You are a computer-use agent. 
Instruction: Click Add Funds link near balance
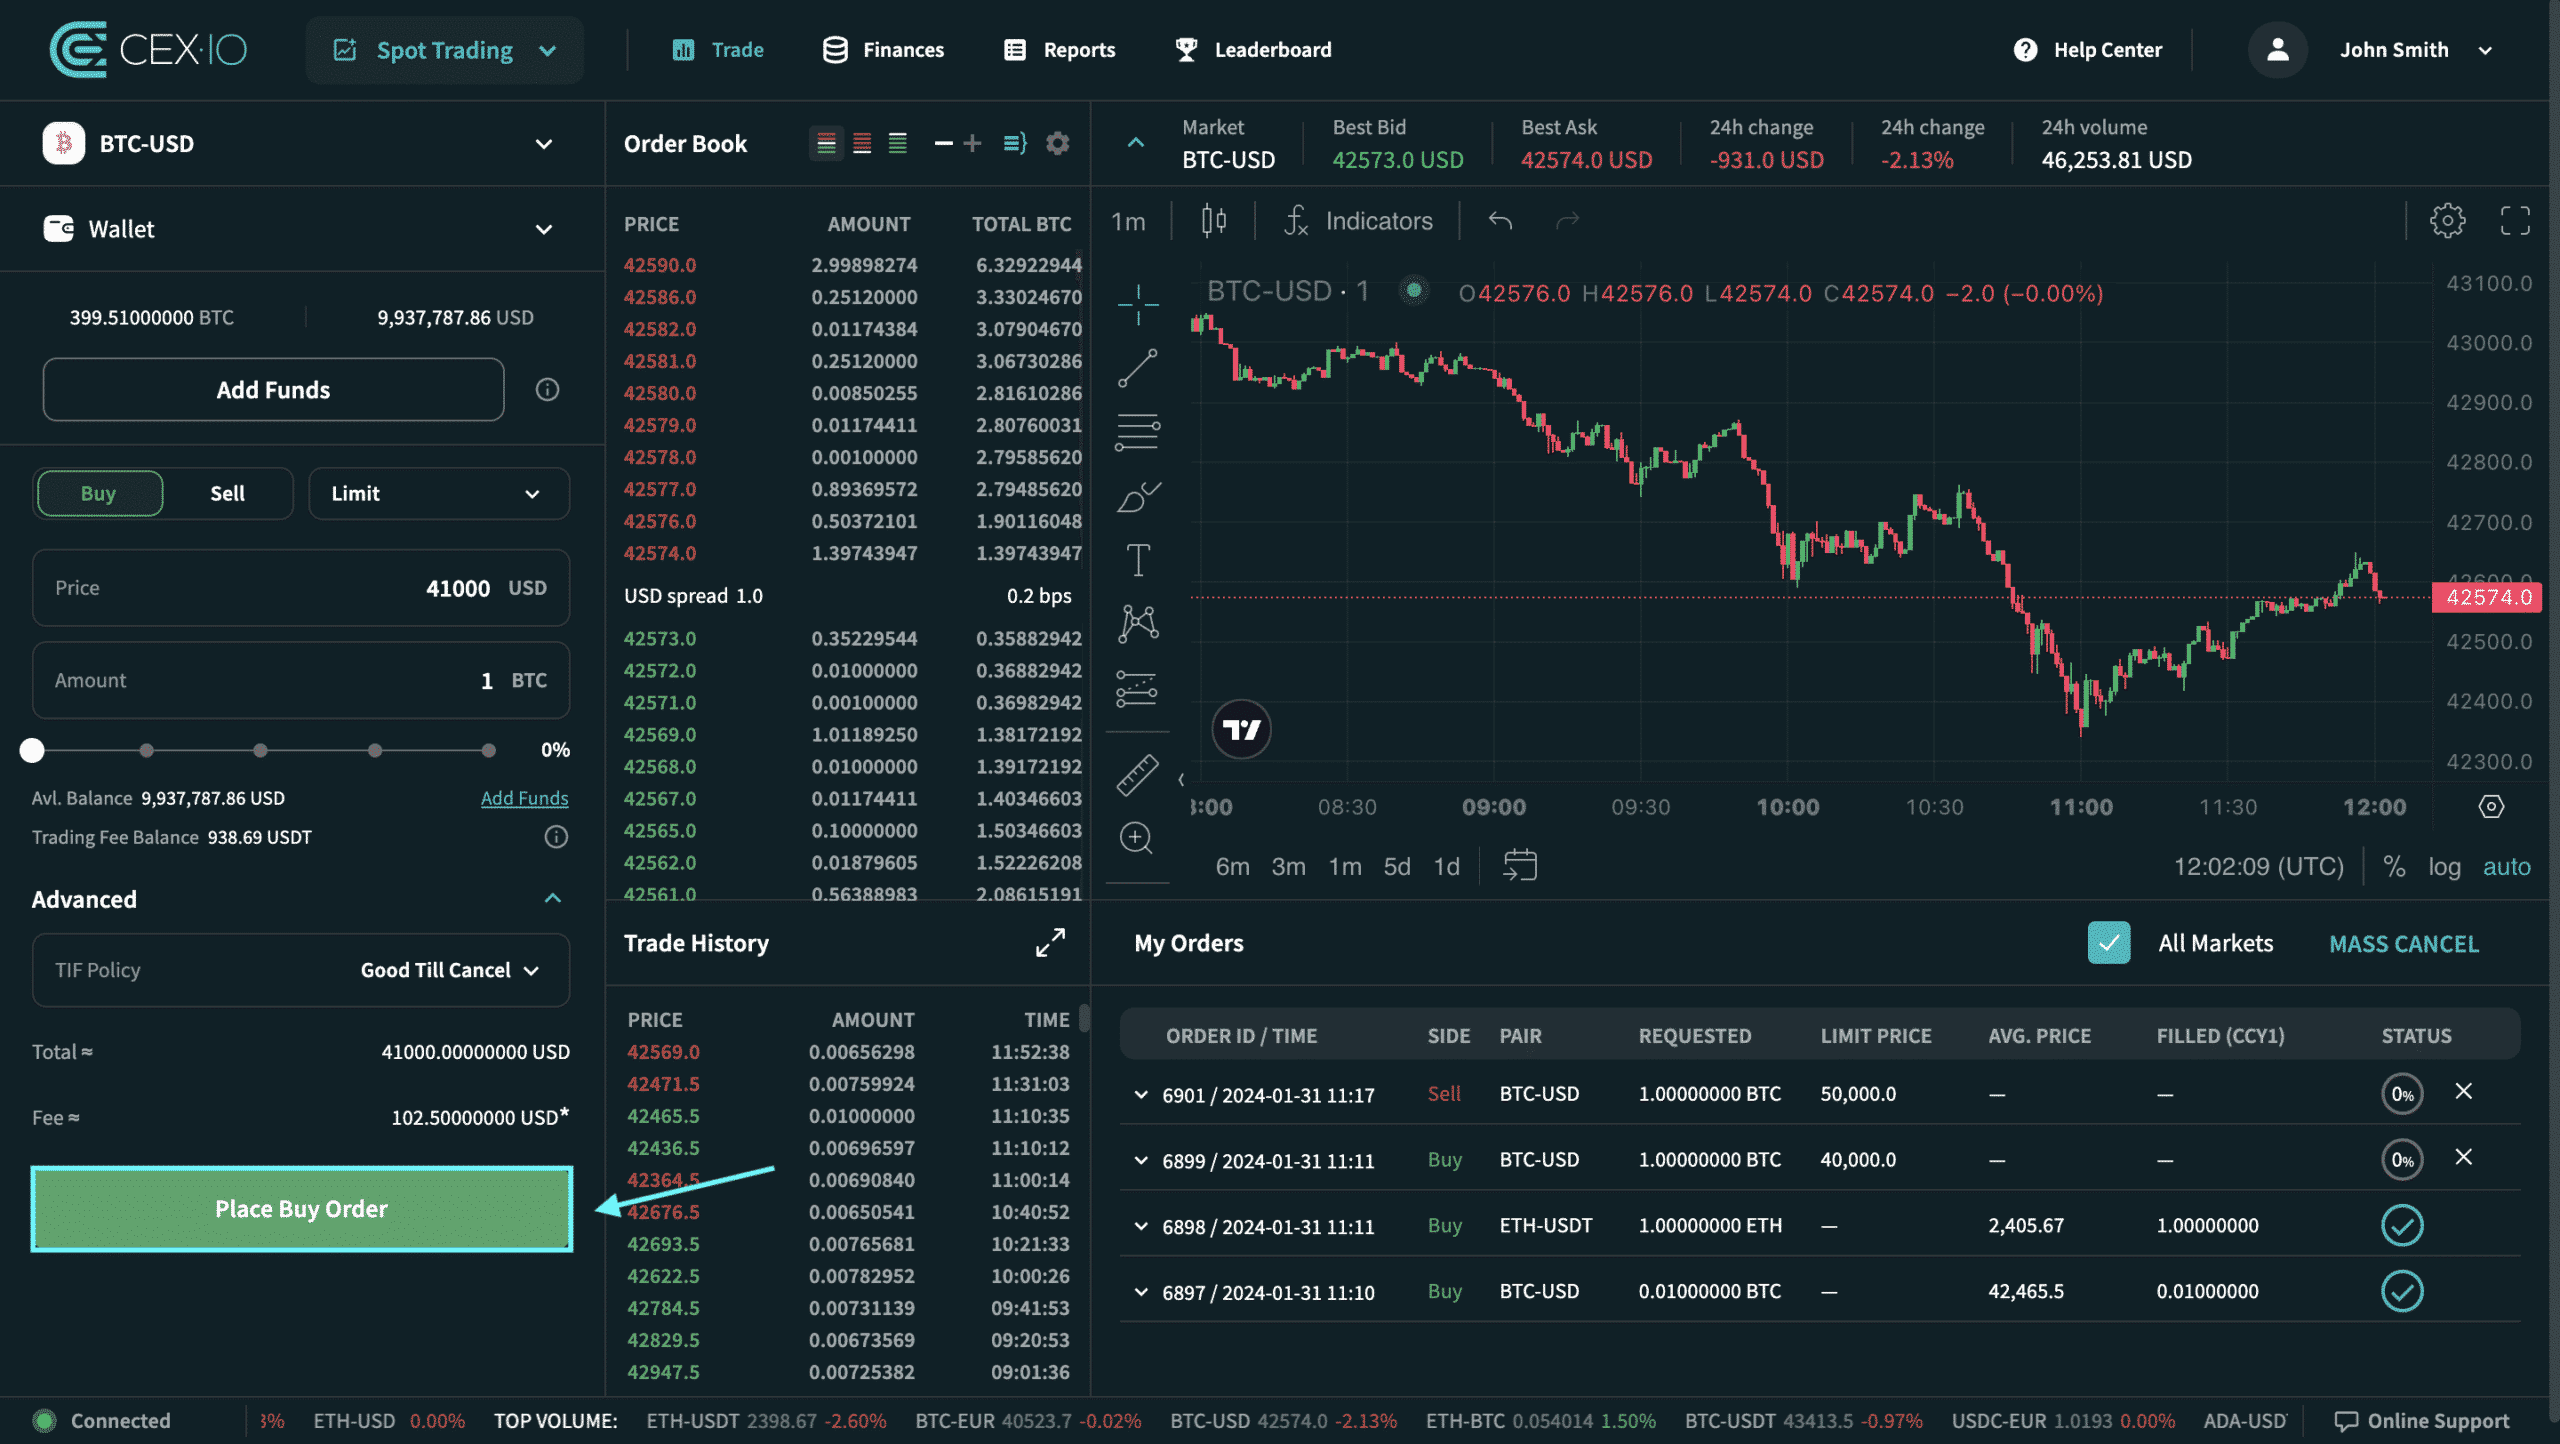[x=524, y=798]
